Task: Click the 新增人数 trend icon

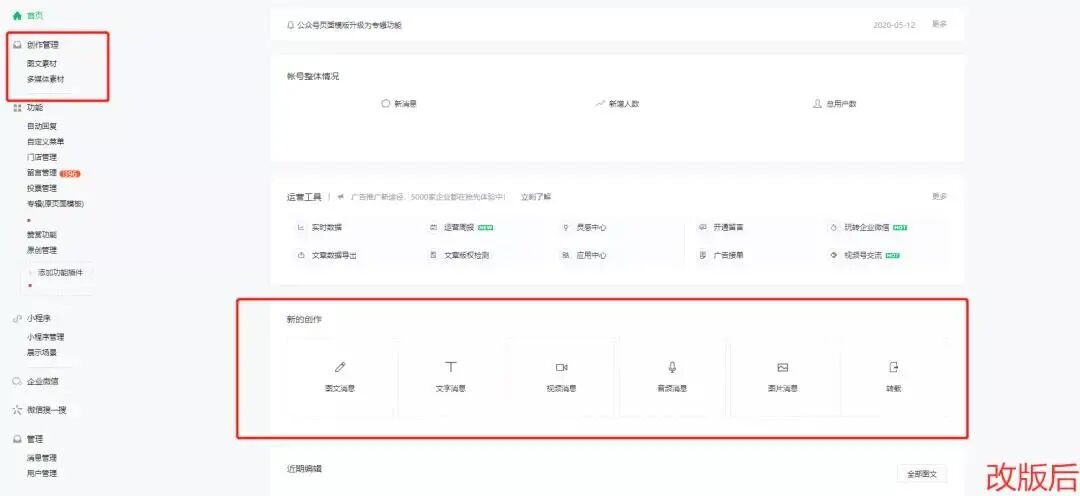Action: (x=600, y=103)
